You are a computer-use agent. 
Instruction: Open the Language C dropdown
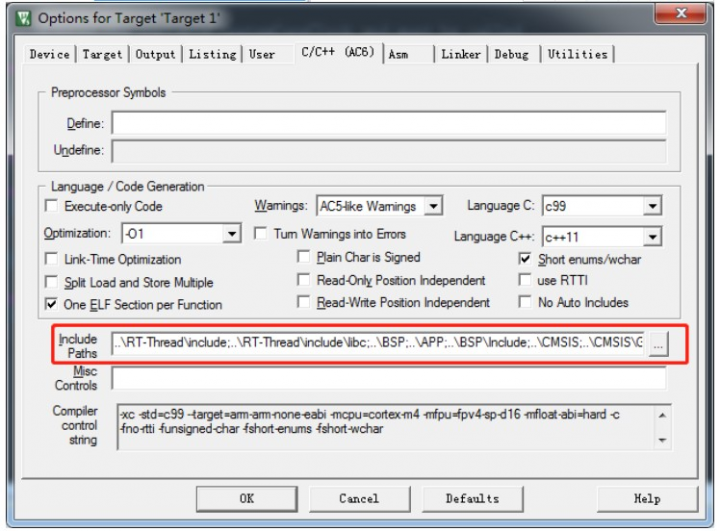652,206
